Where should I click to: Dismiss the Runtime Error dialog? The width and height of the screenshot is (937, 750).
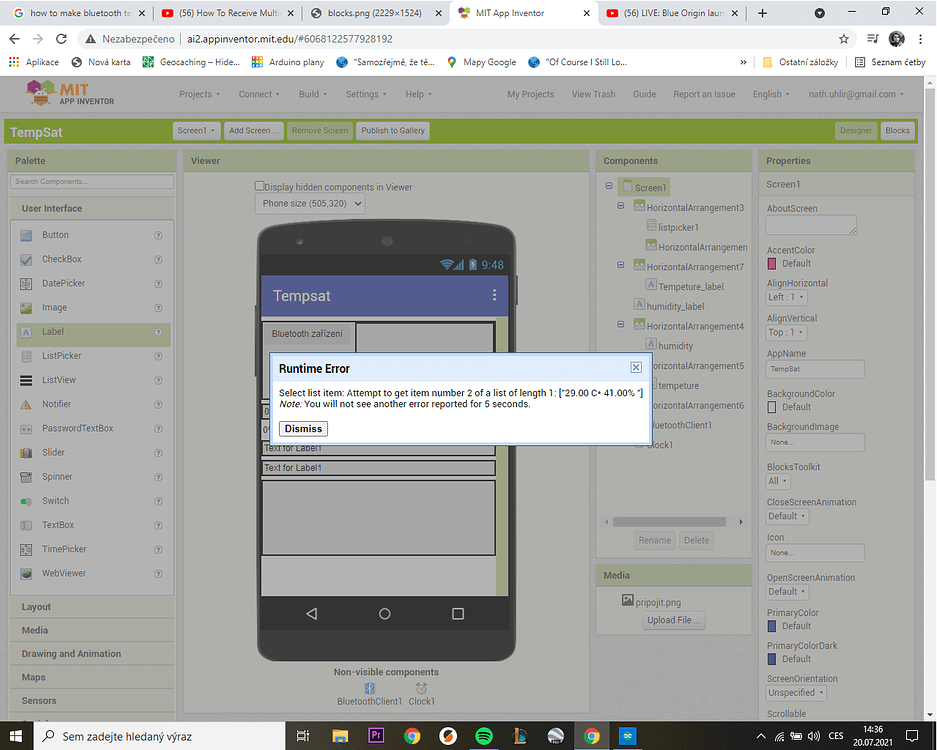point(302,428)
